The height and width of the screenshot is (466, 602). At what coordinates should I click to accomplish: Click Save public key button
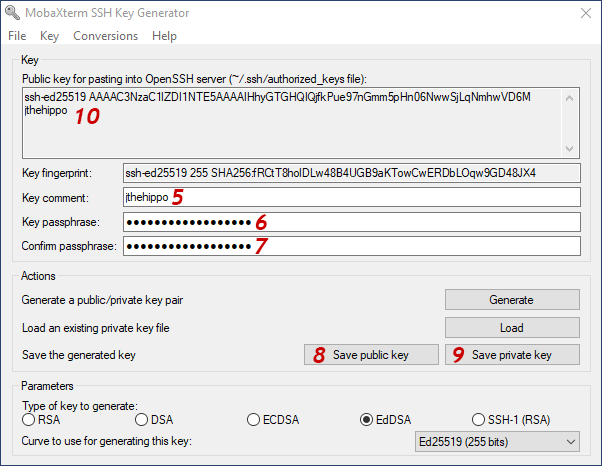pyautogui.click(x=371, y=355)
